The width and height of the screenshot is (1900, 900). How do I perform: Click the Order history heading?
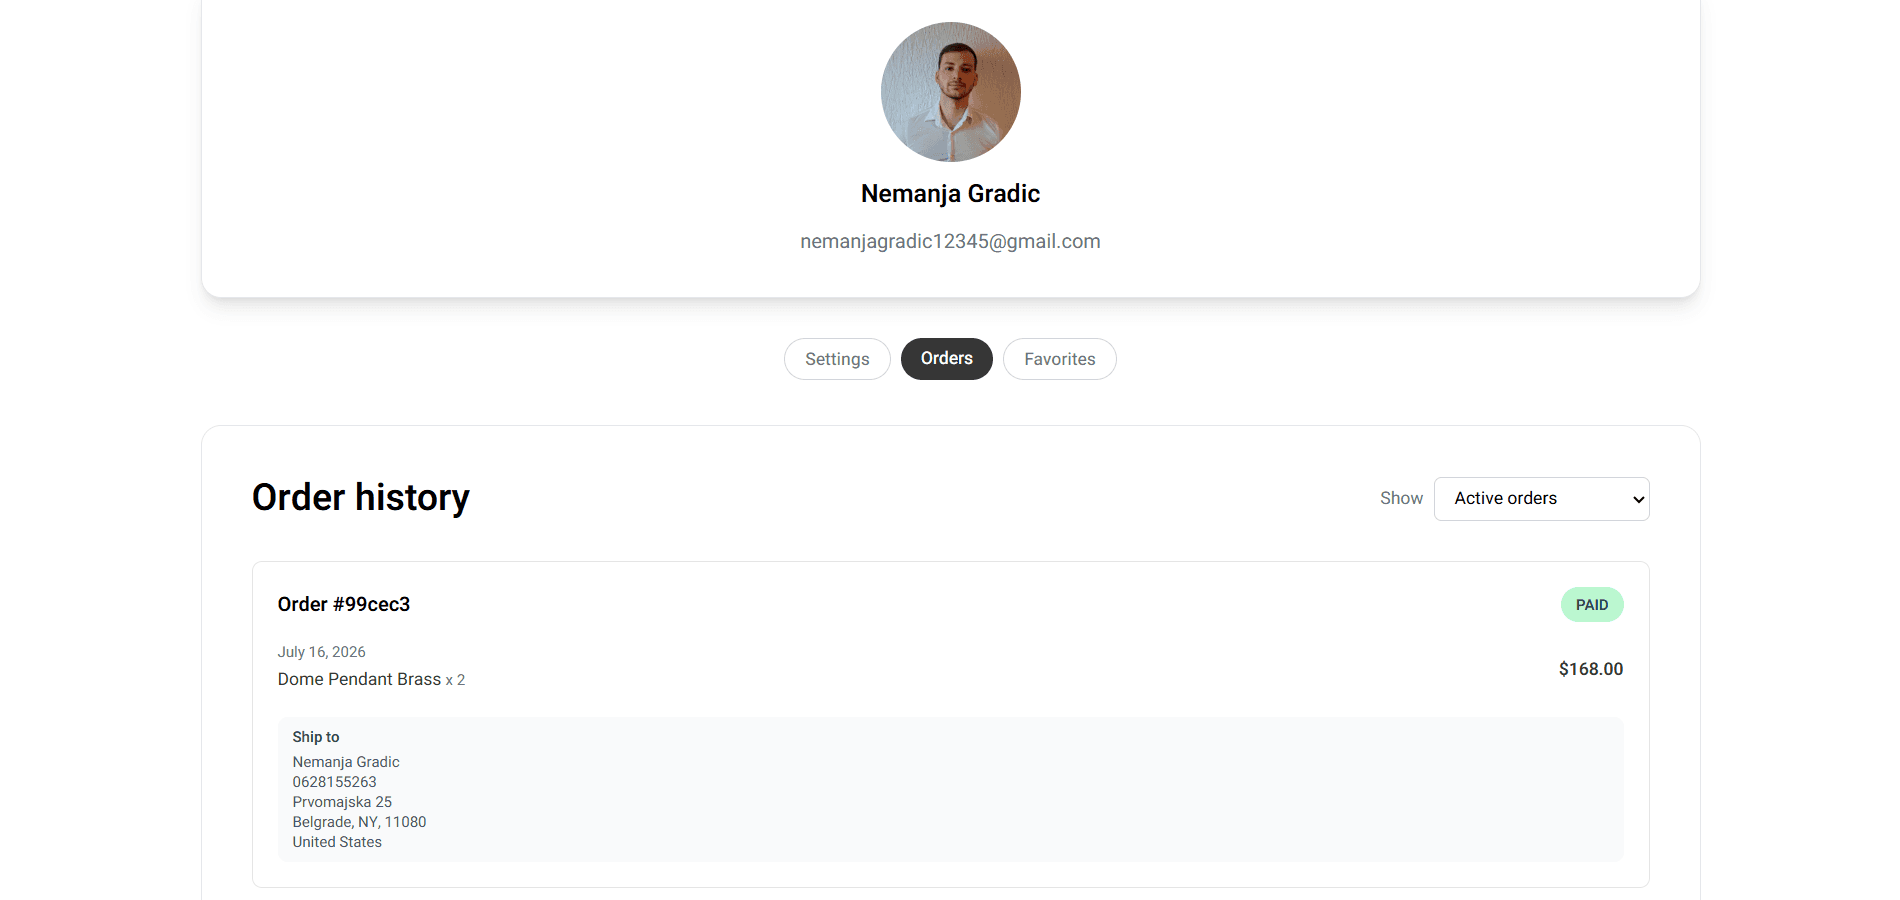361,497
